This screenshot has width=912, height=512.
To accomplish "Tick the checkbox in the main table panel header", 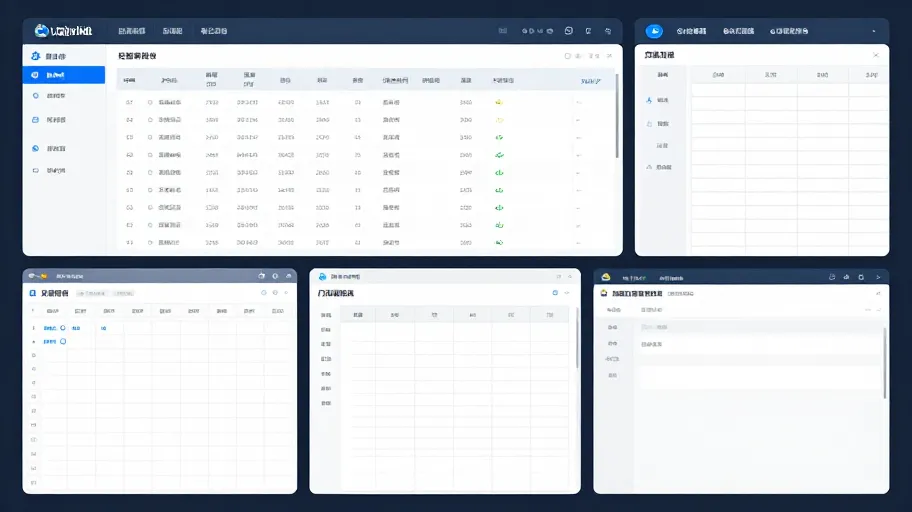I will tap(568, 56).
